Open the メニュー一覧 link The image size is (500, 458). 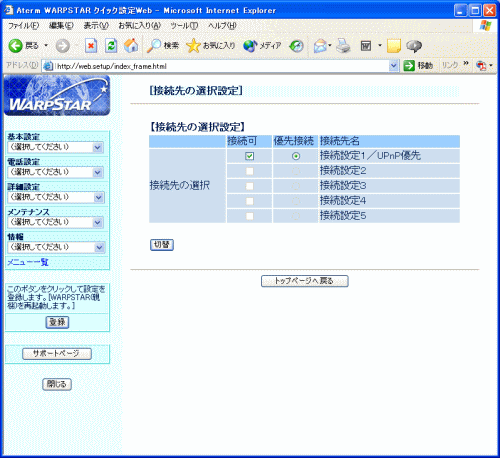click(x=28, y=262)
